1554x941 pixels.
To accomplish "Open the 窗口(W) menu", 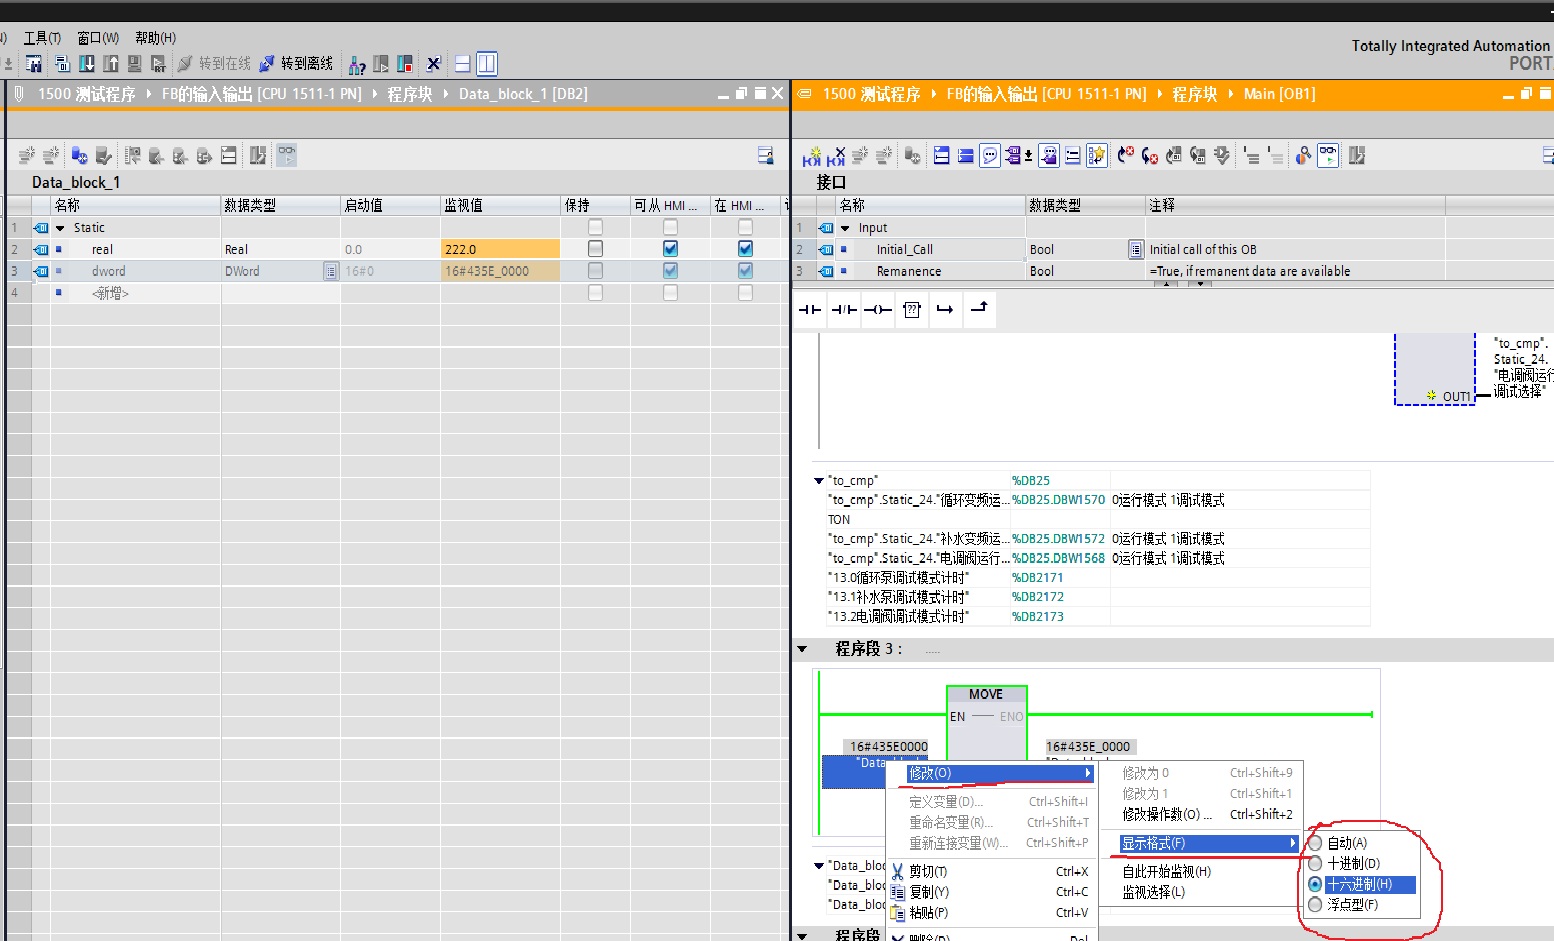I will 97,38.
